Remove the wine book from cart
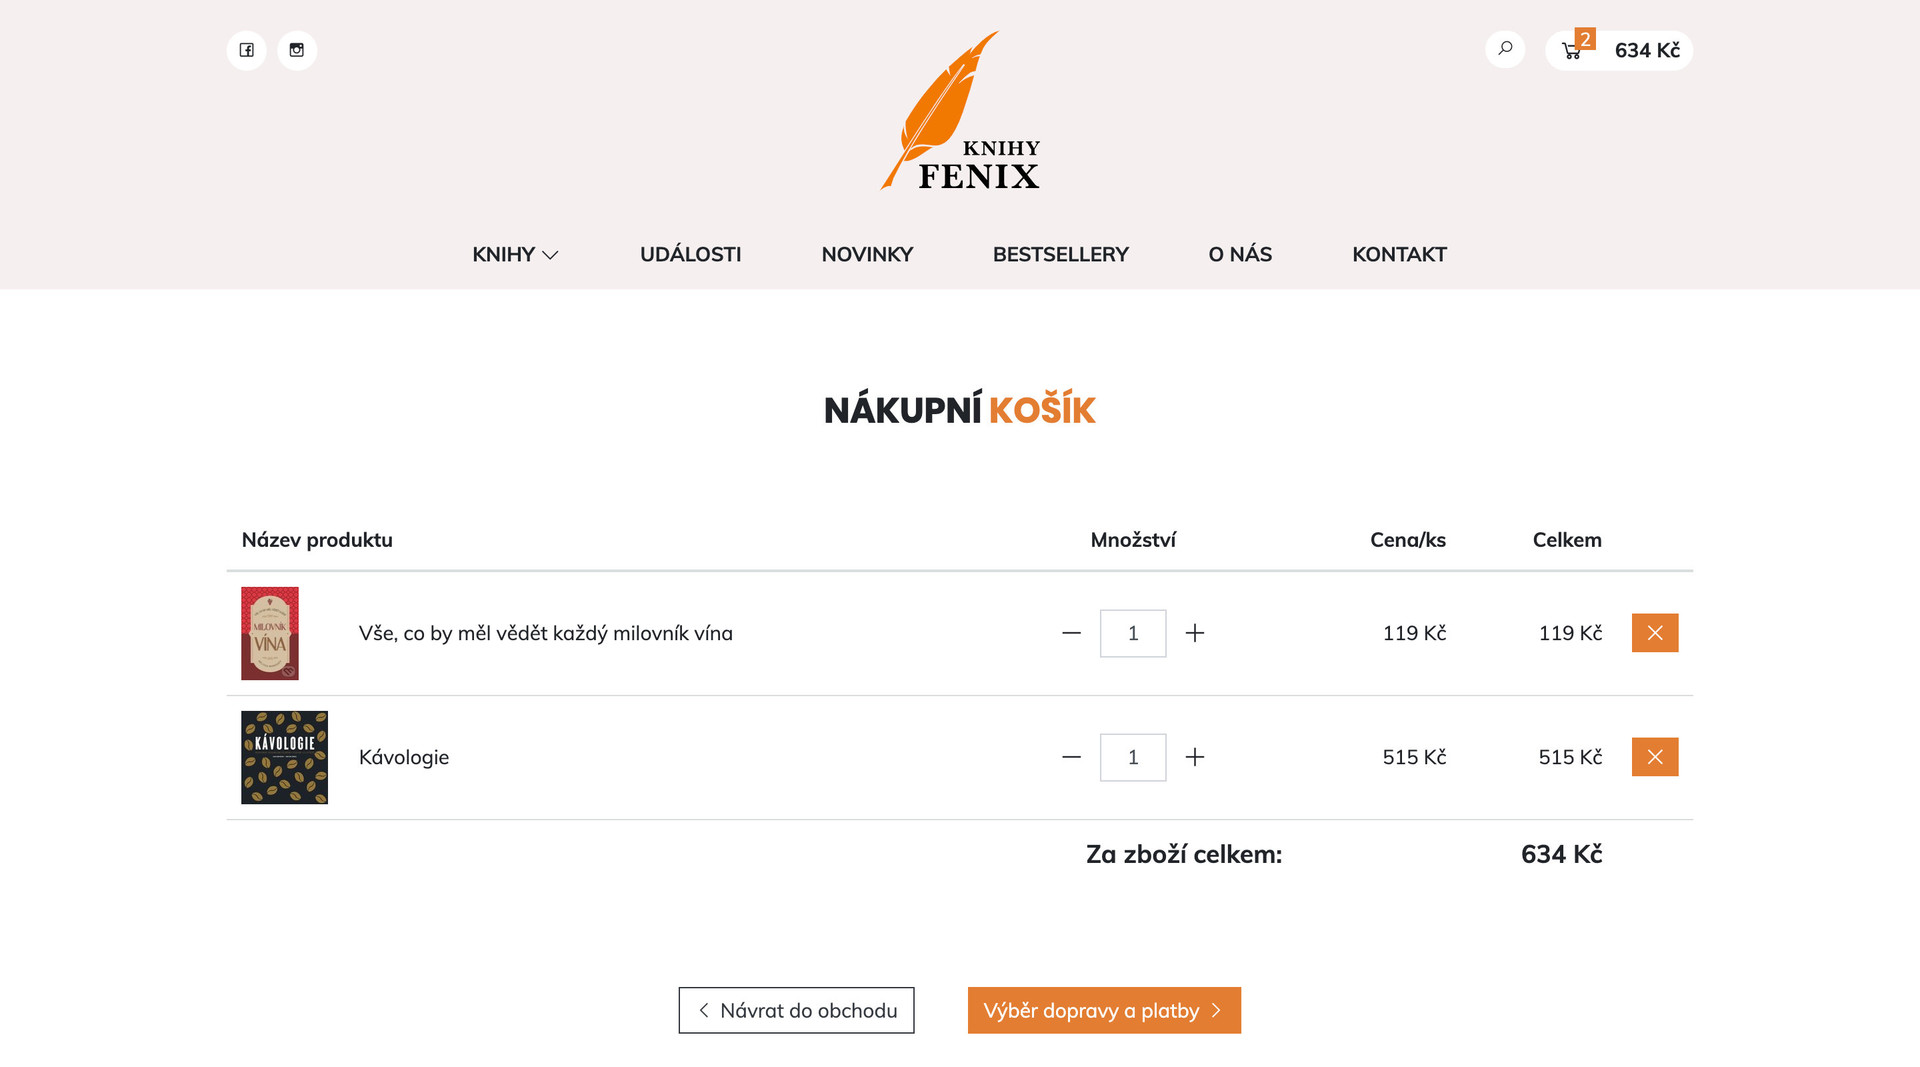This screenshot has height=1067, width=1920. click(x=1655, y=633)
